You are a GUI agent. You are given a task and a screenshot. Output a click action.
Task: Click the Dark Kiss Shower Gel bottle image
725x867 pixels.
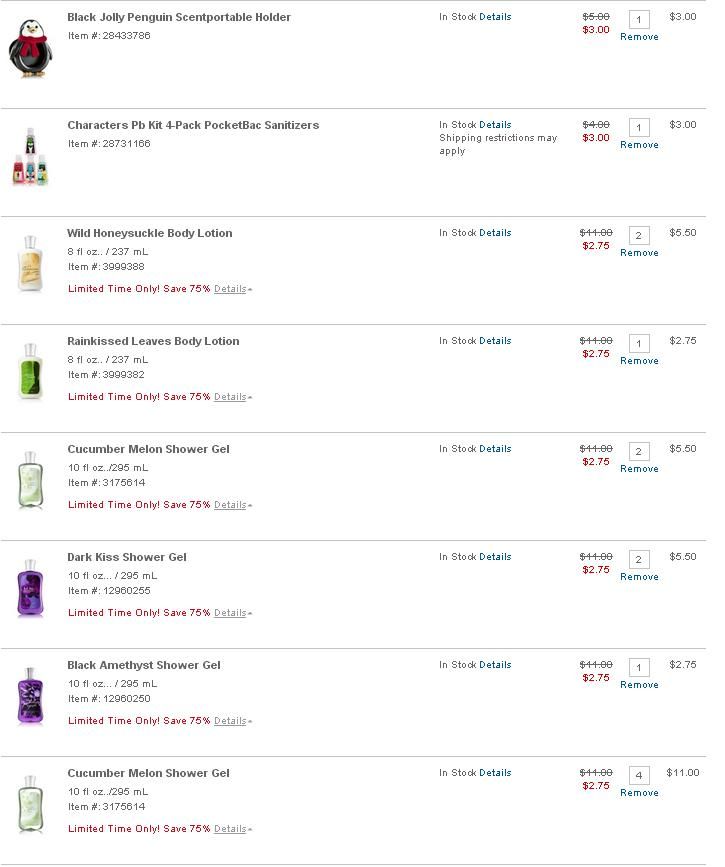point(30,587)
